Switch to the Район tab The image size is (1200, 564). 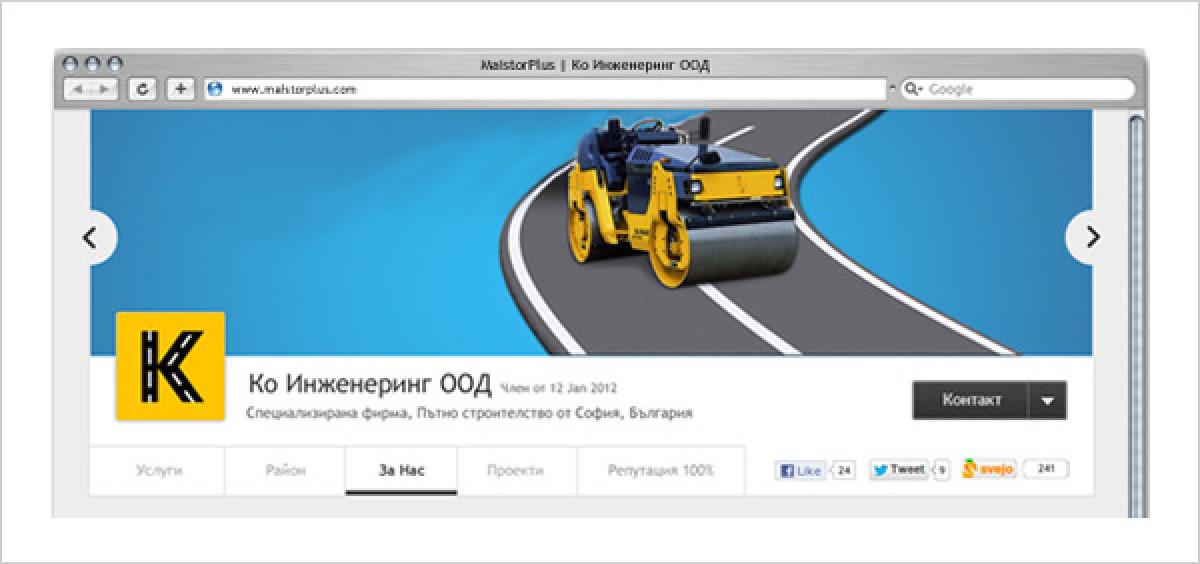tap(285, 470)
